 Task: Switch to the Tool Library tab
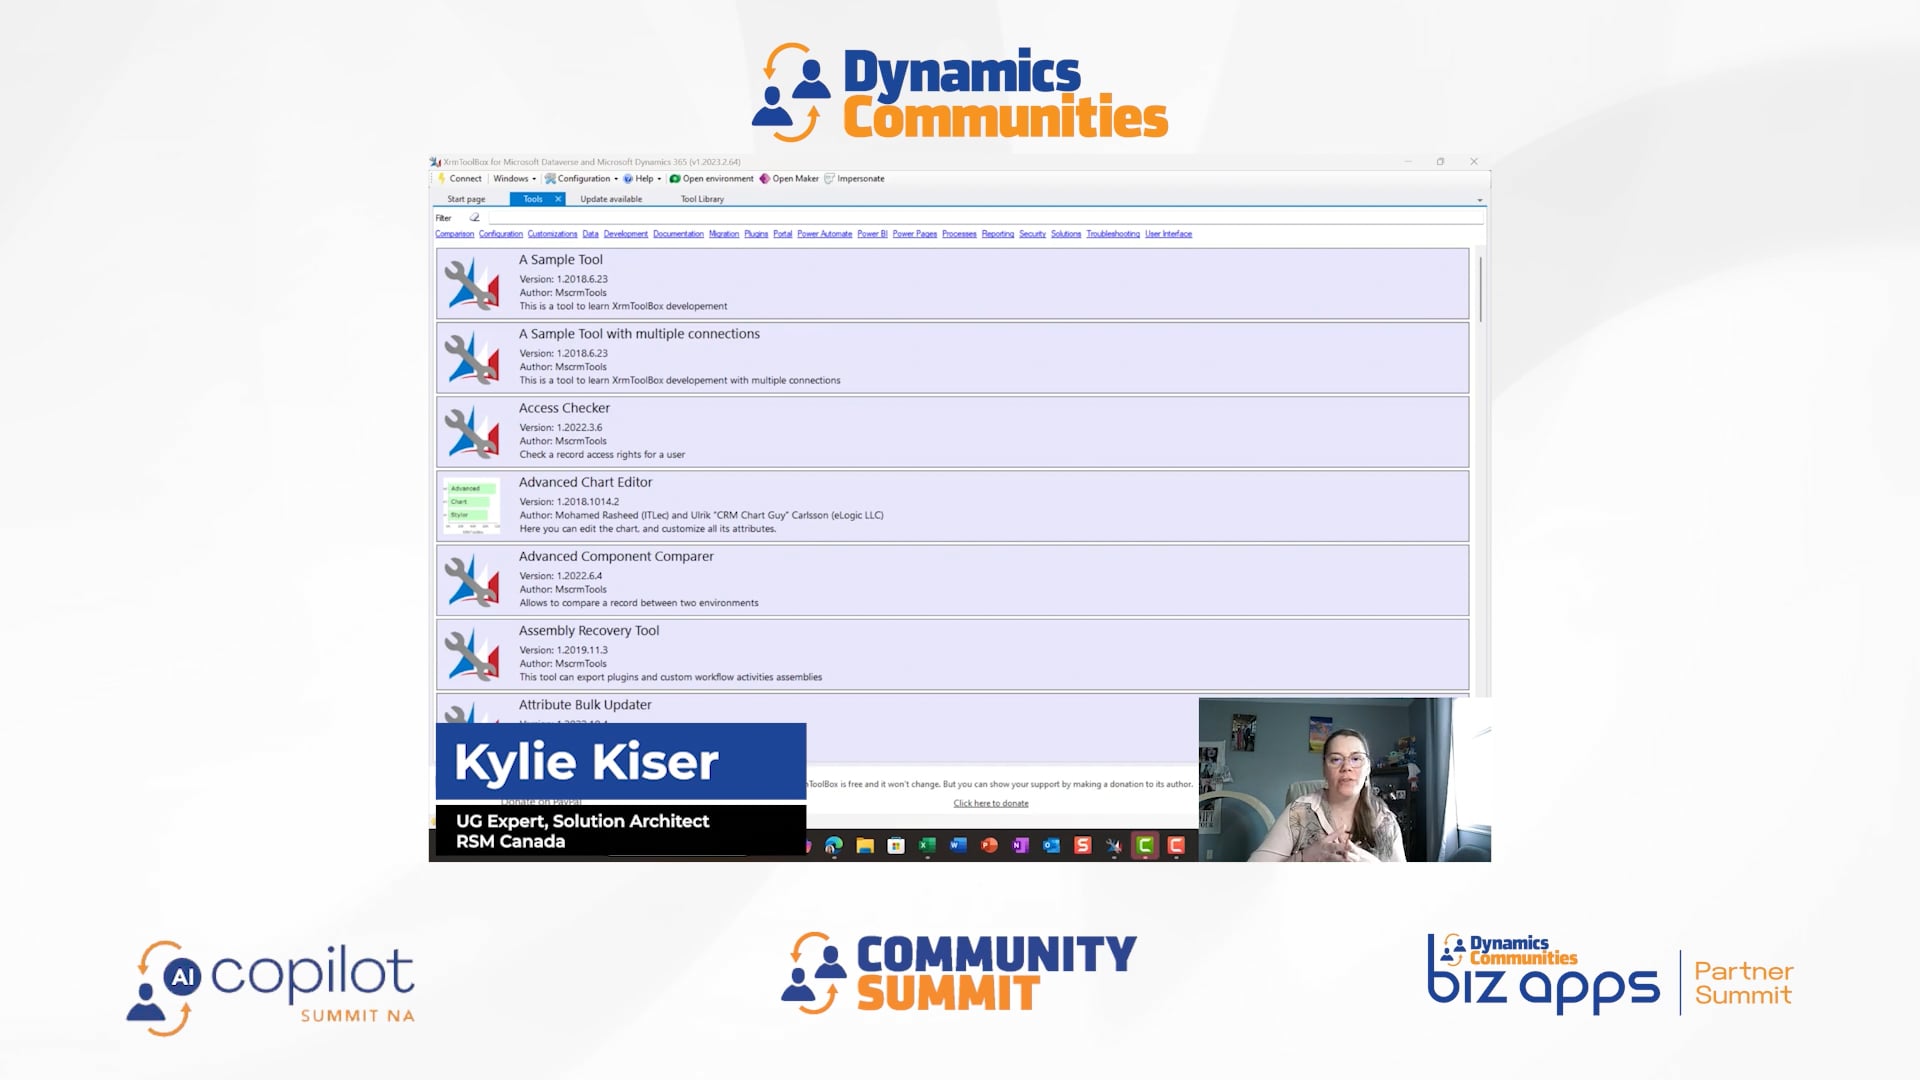point(702,199)
